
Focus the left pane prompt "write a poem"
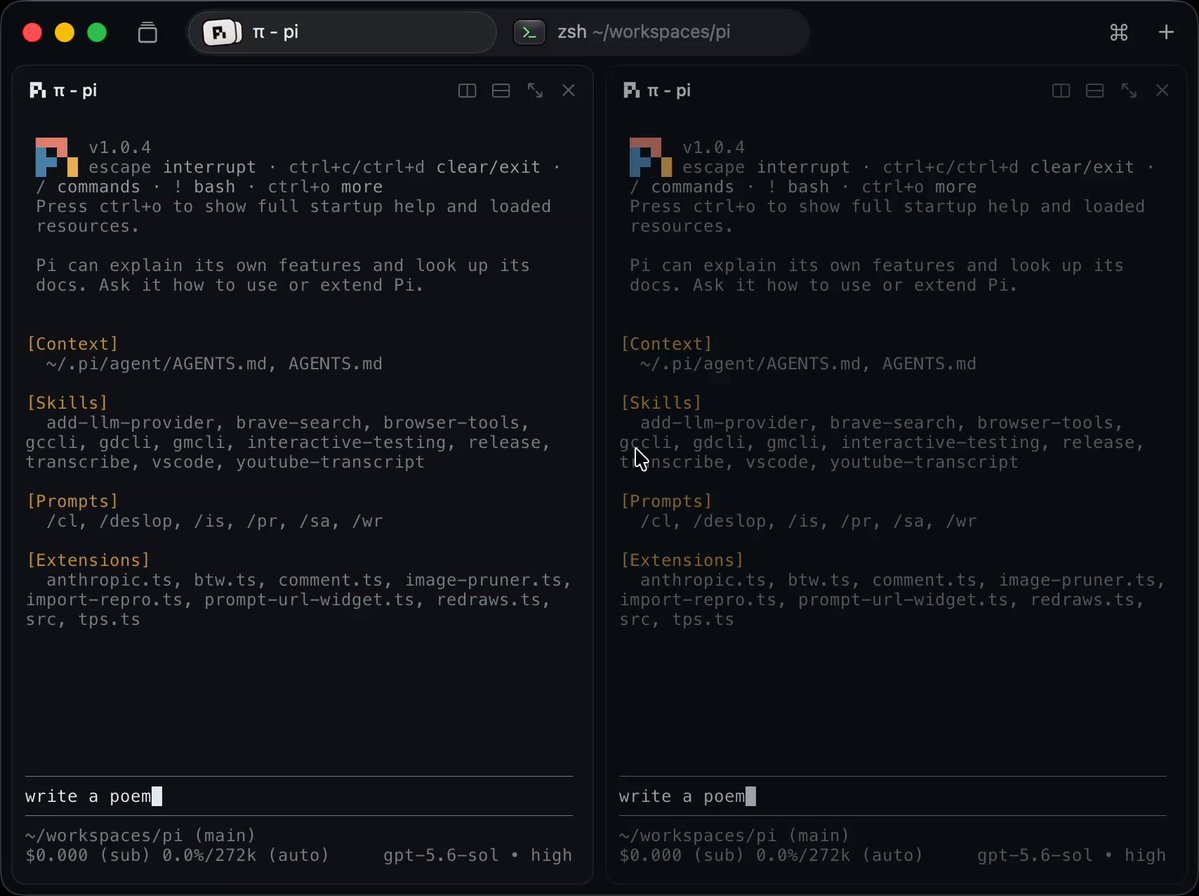tap(299, 797)
